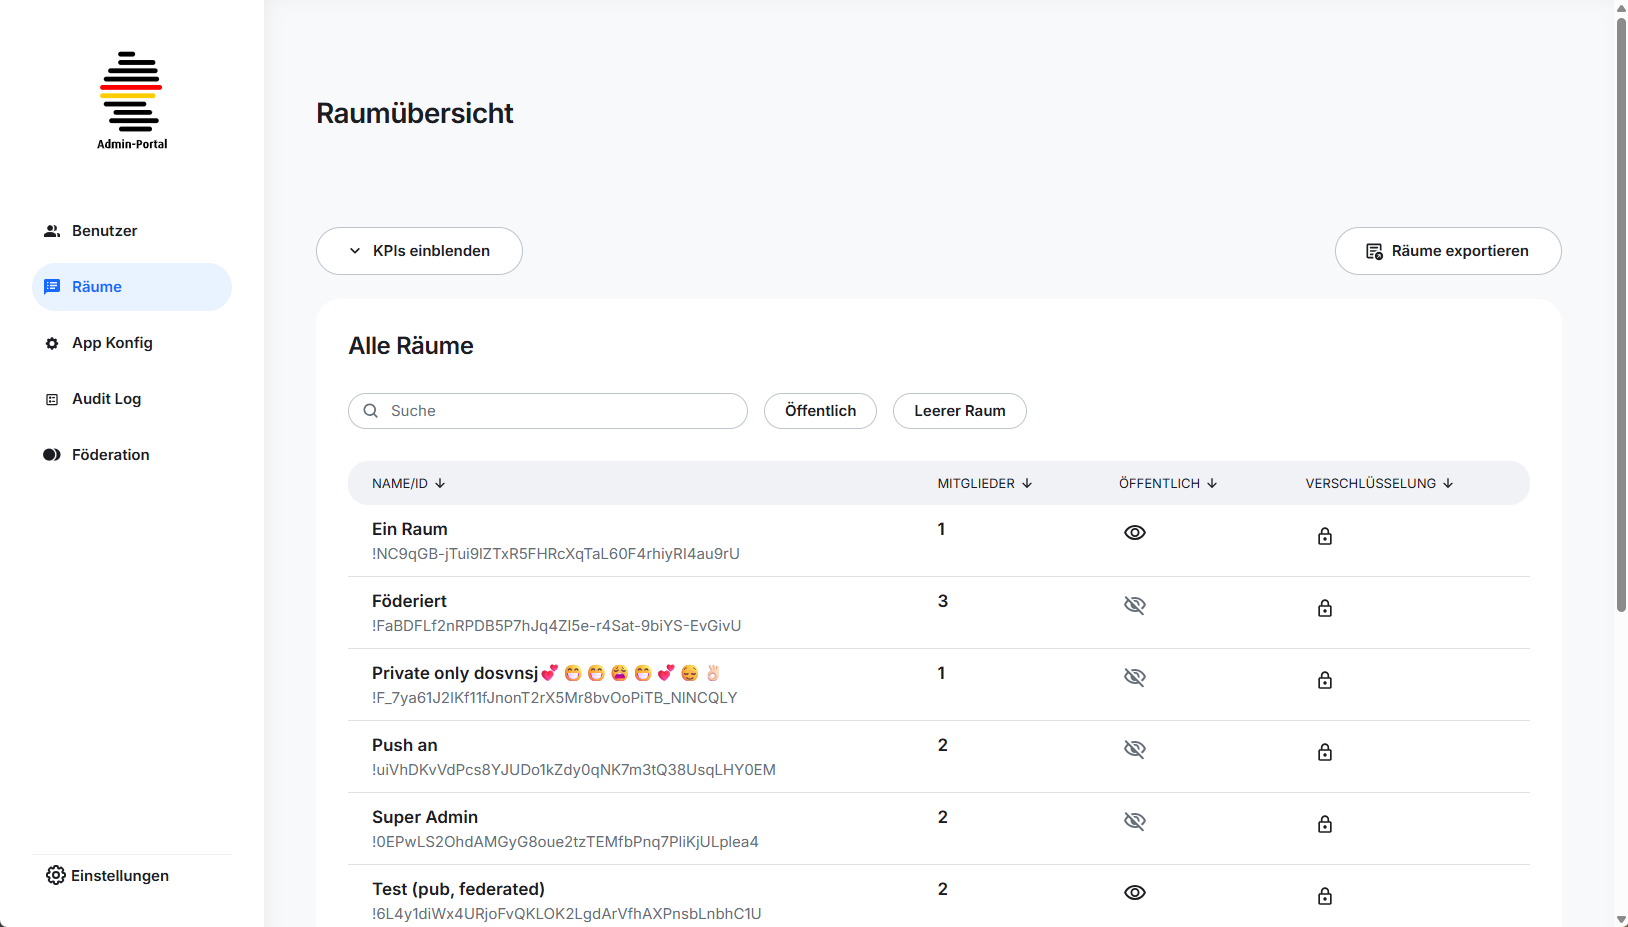
Task: Open the Ein Raum row
Action: click(x=939, y=541)
